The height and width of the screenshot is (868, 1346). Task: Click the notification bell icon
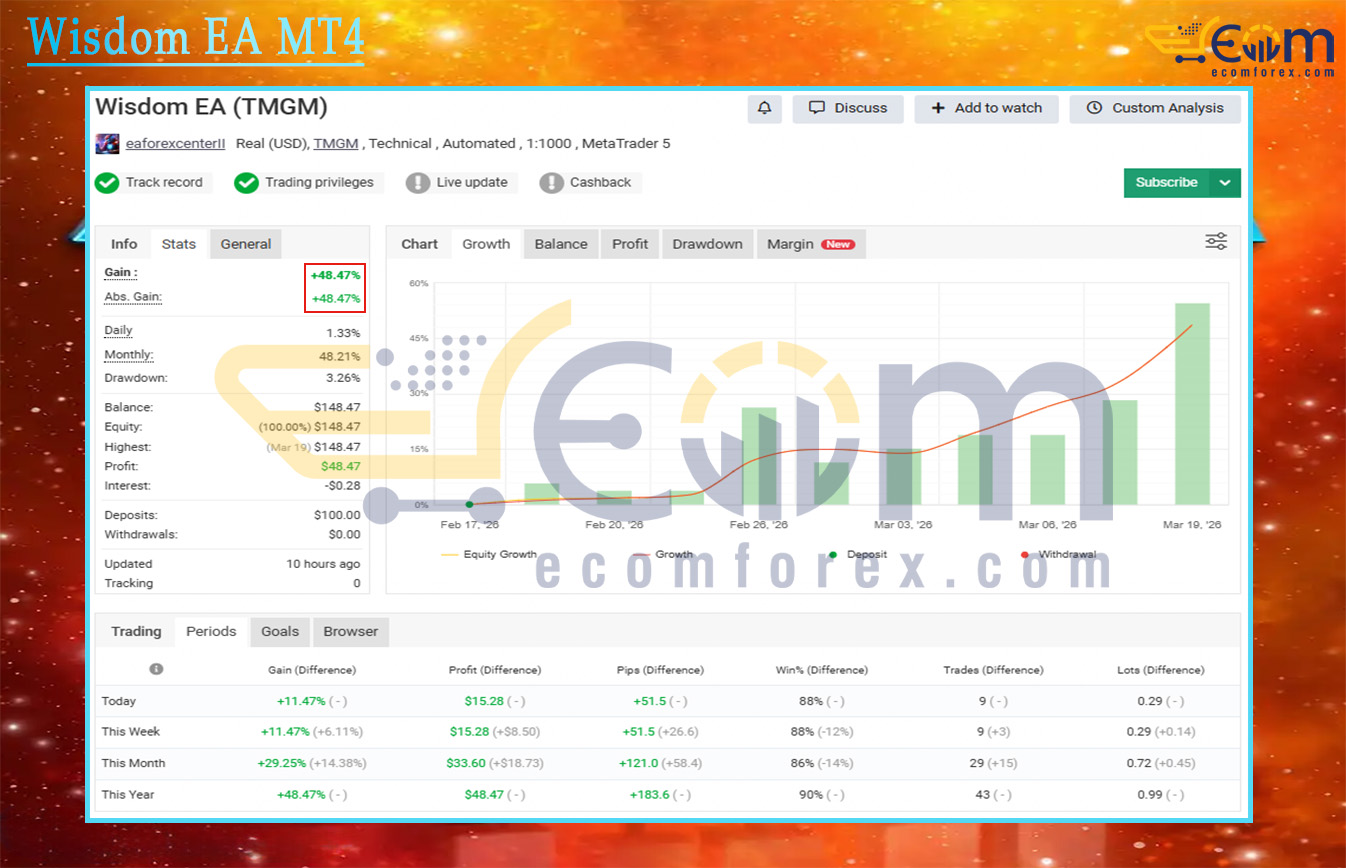pos(764,108)
